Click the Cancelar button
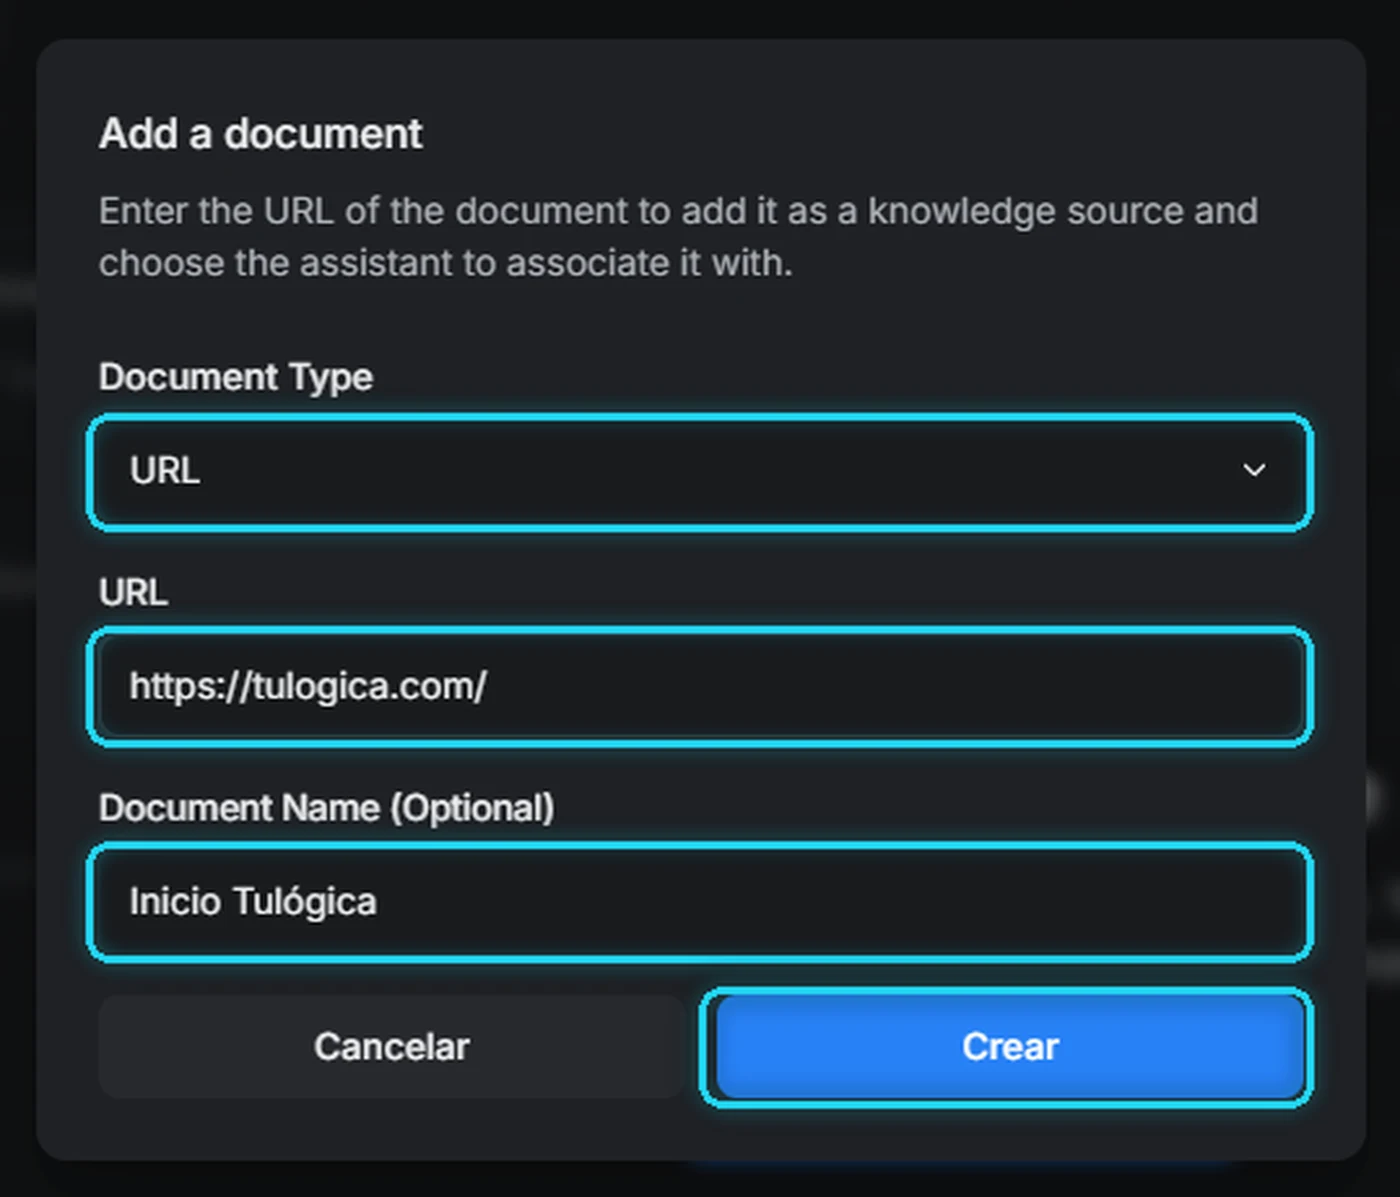This screenshot has width=1400, height=1197. click(391, 1047)
